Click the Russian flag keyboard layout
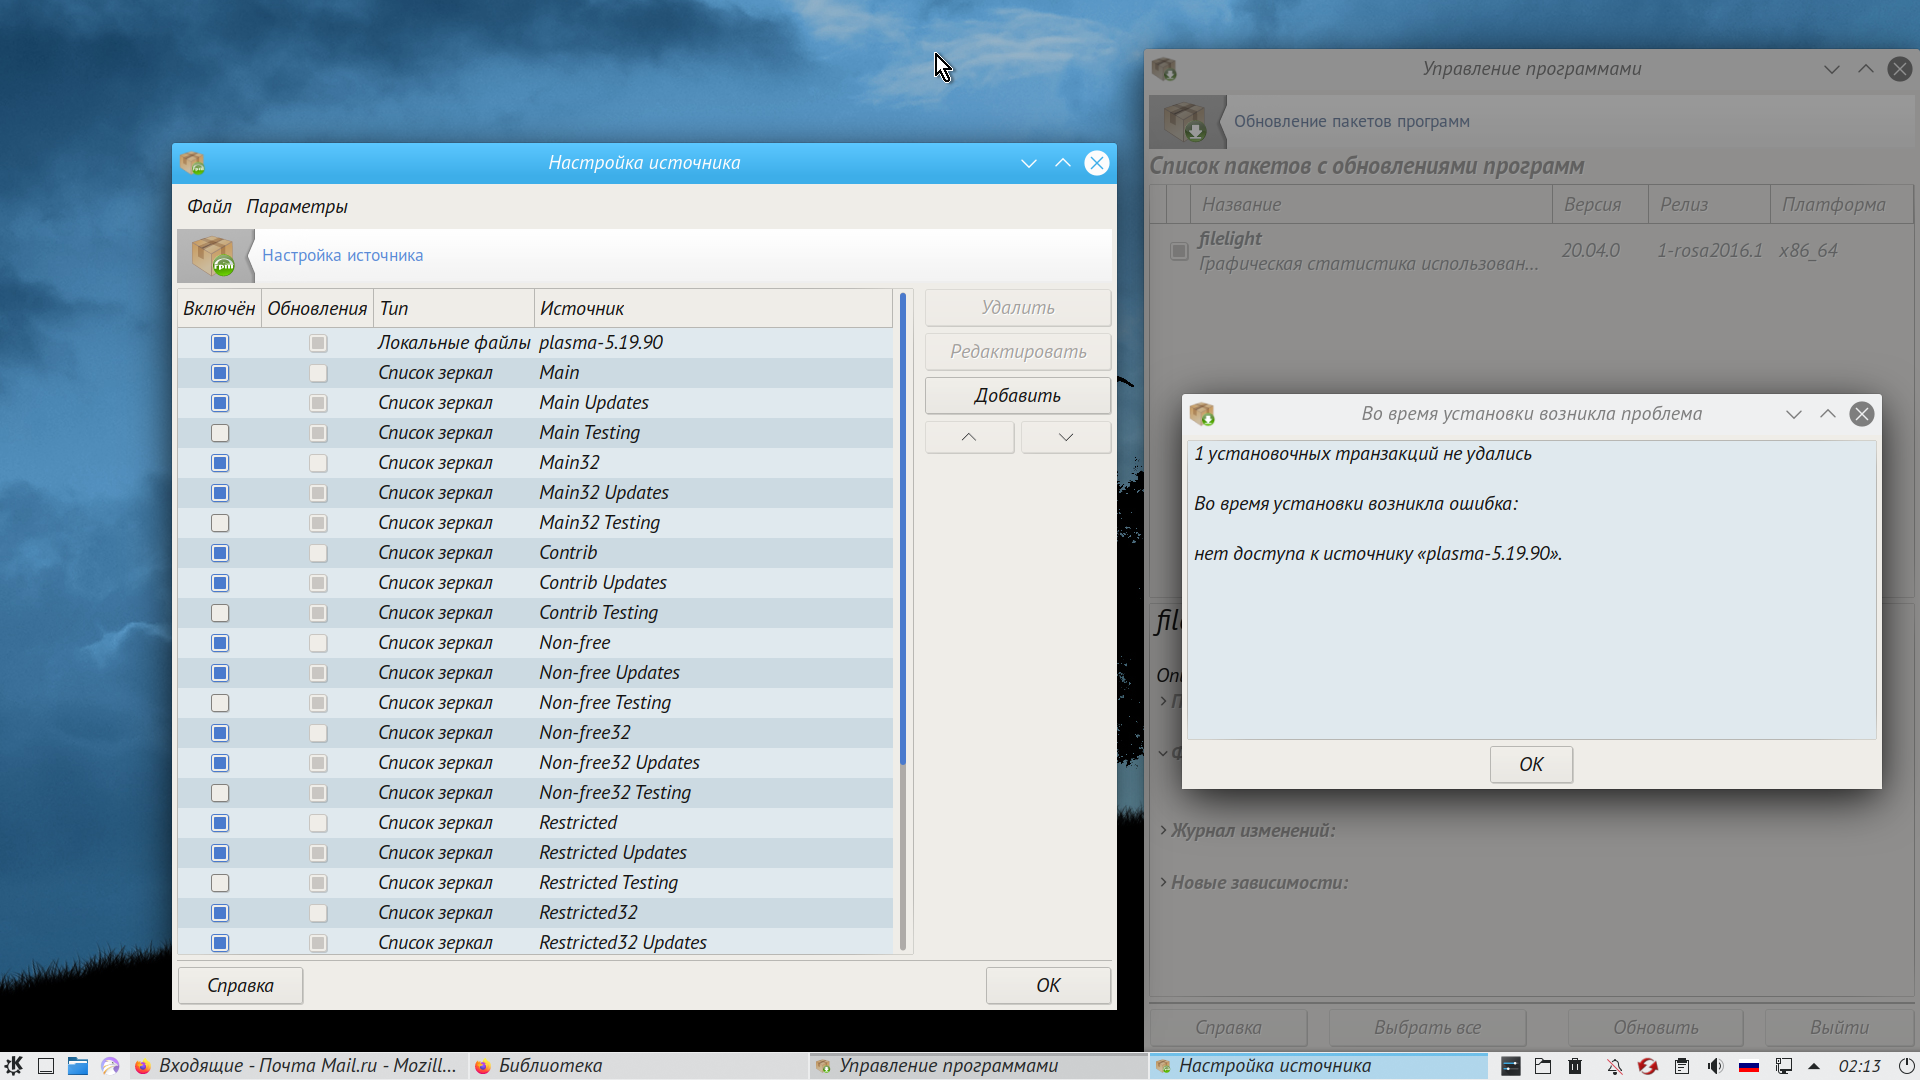The height and width of the screenshot is (1080, 1920). point(1749,1066)
